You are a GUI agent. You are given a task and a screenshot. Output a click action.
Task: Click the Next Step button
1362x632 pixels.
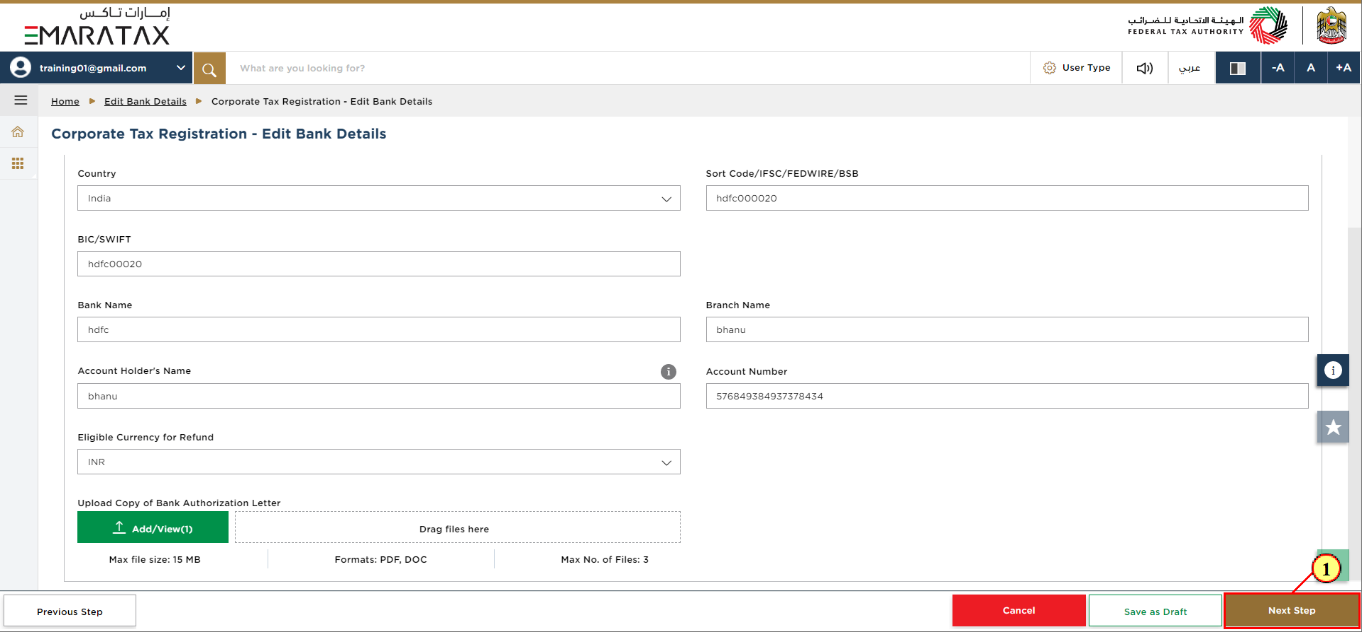[1292, 610]
